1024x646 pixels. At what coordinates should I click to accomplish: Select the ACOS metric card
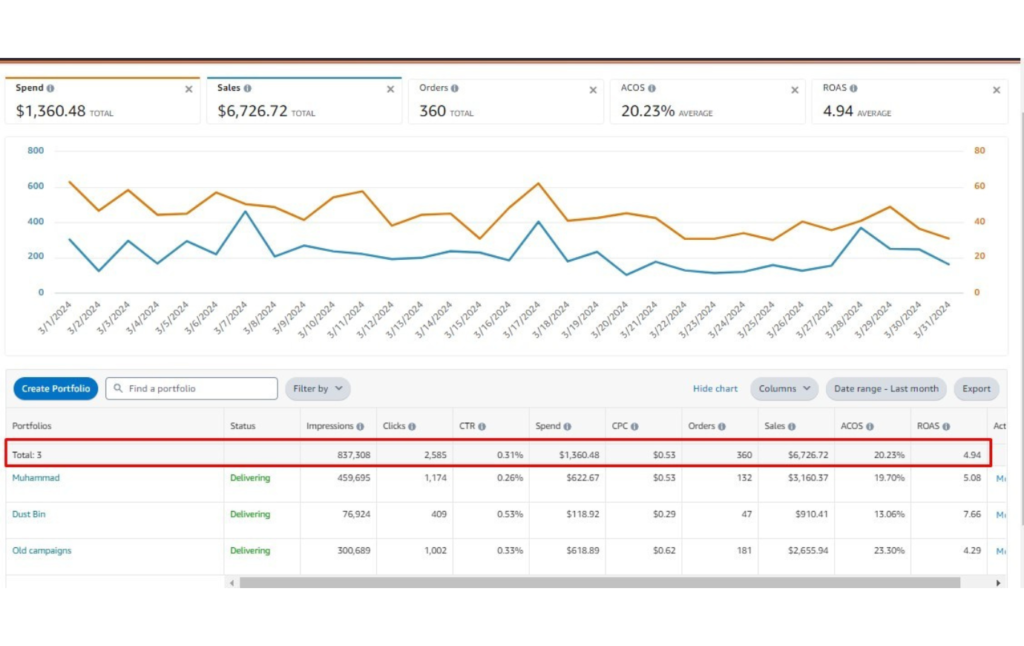coord(708,101)
